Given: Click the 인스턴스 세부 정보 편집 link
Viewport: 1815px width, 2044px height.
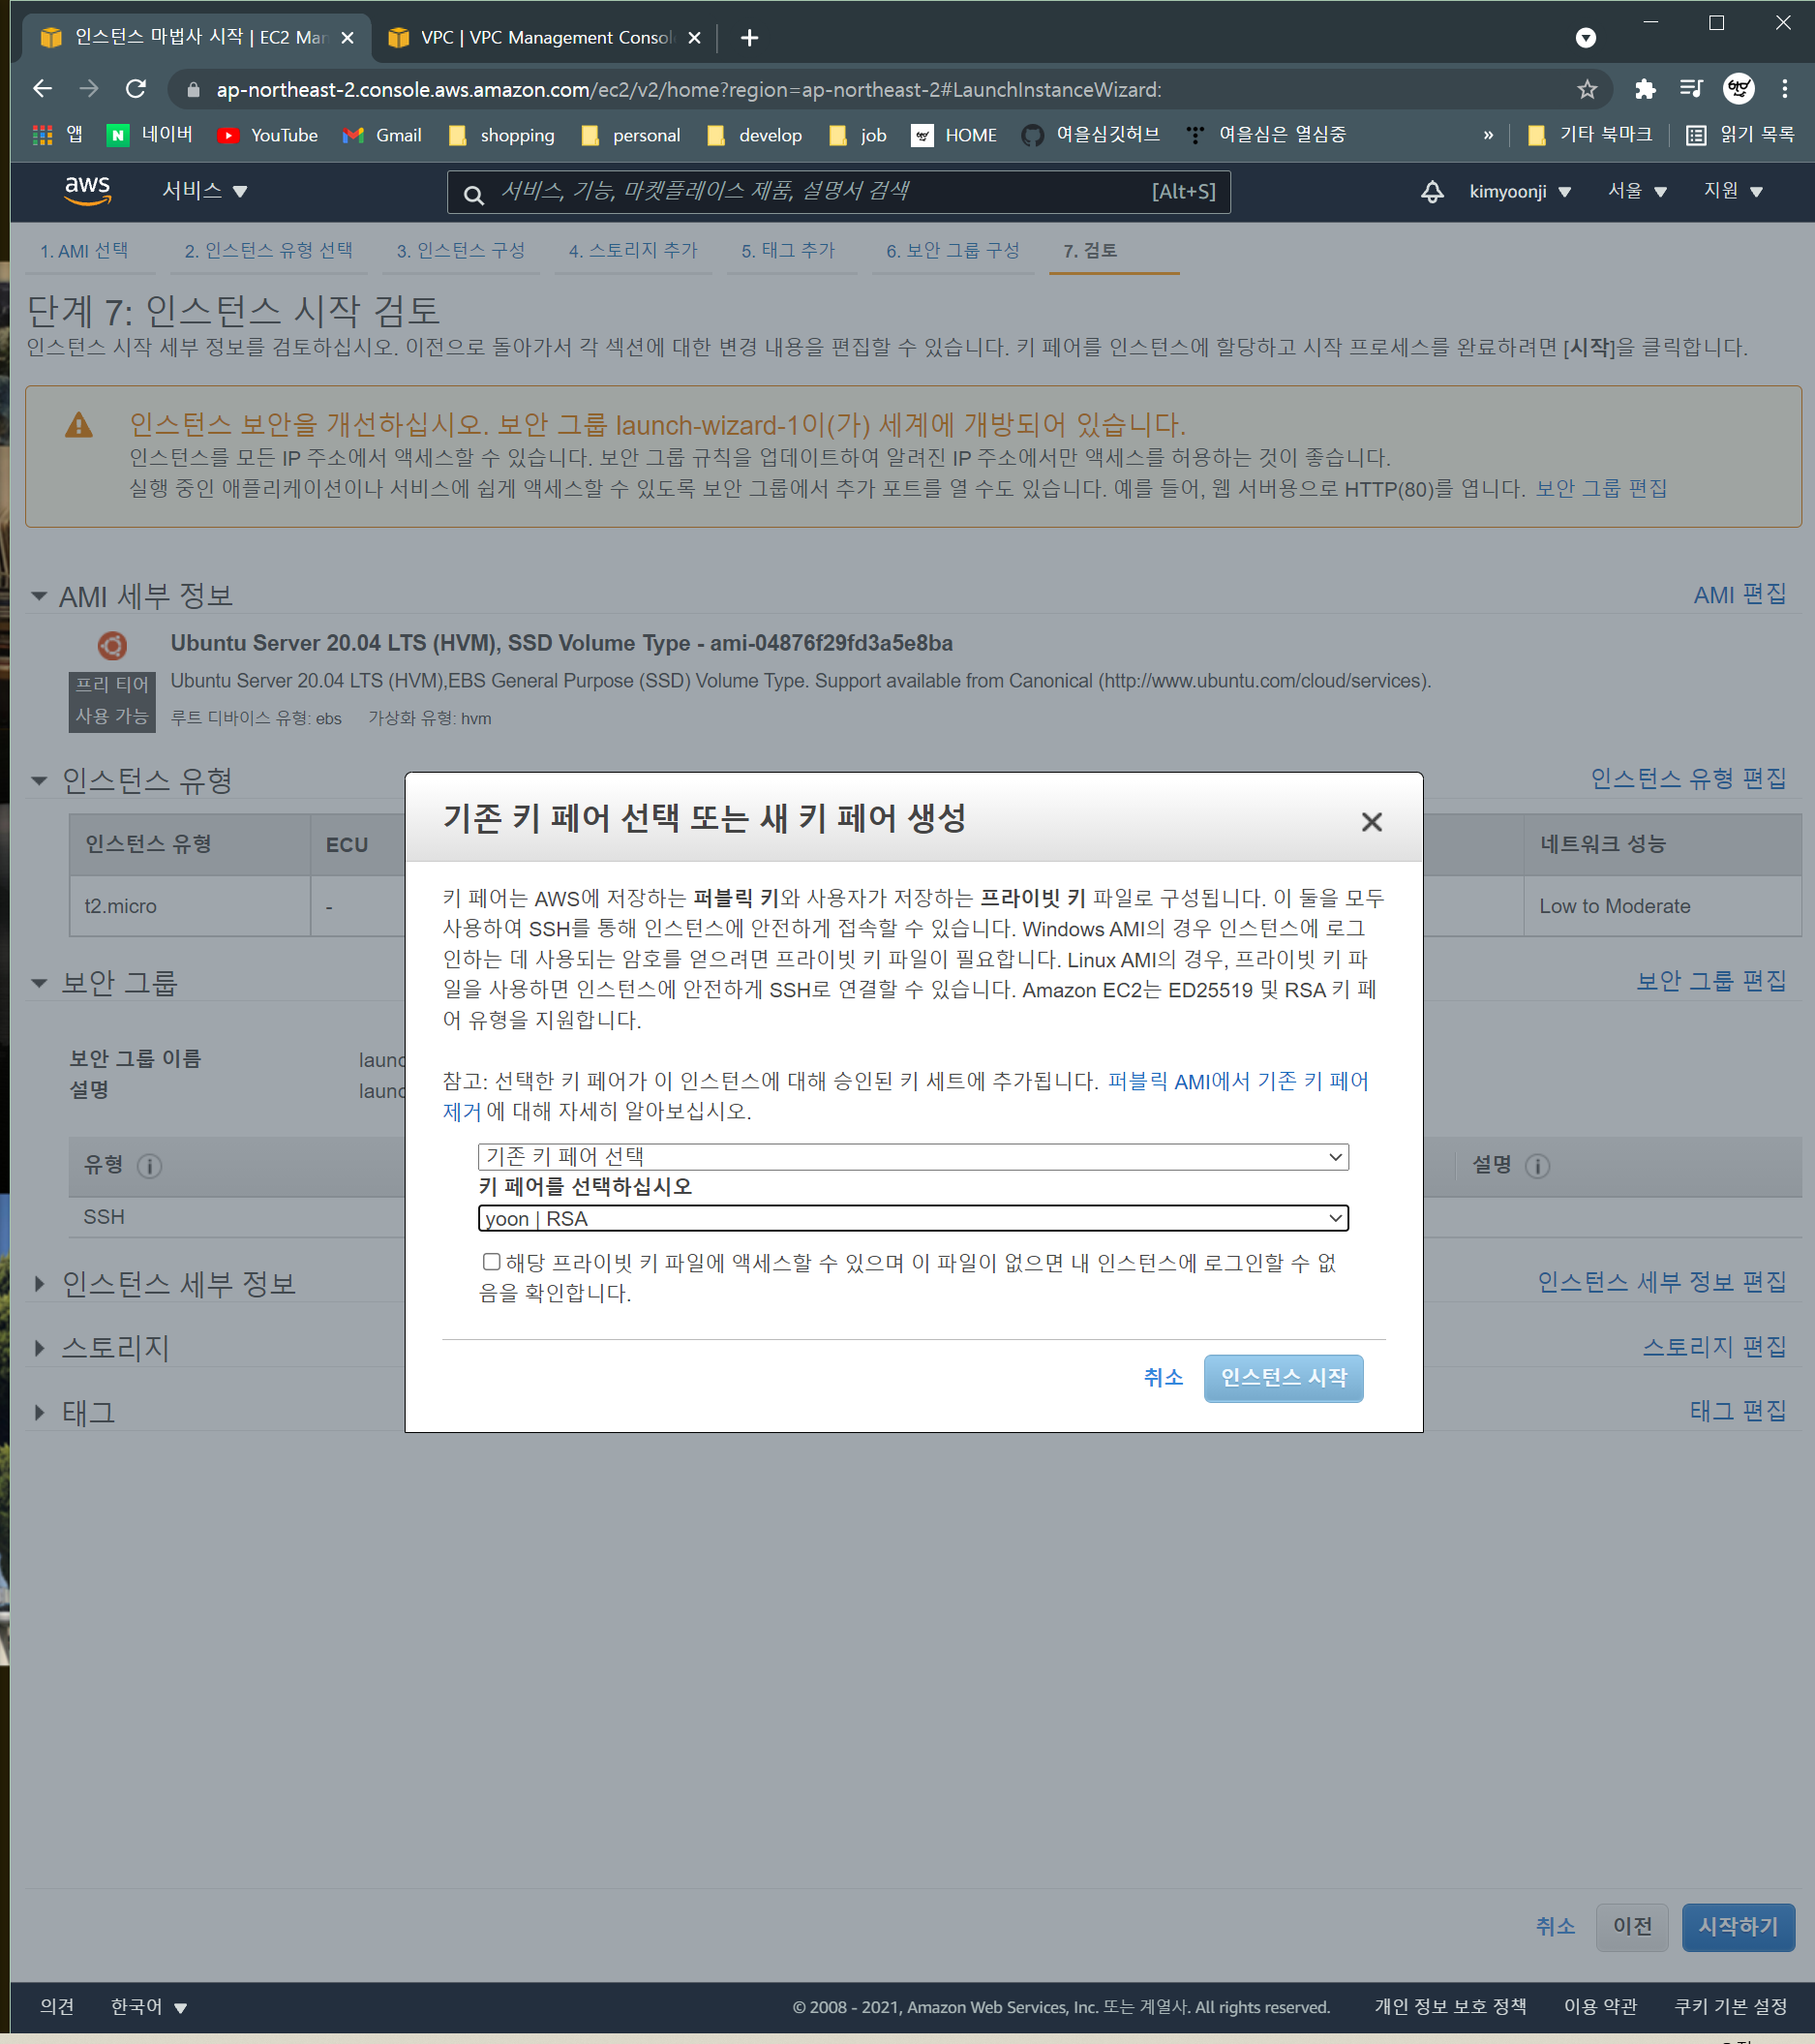Looking at the screenshot, I should pos(1661,1282).
